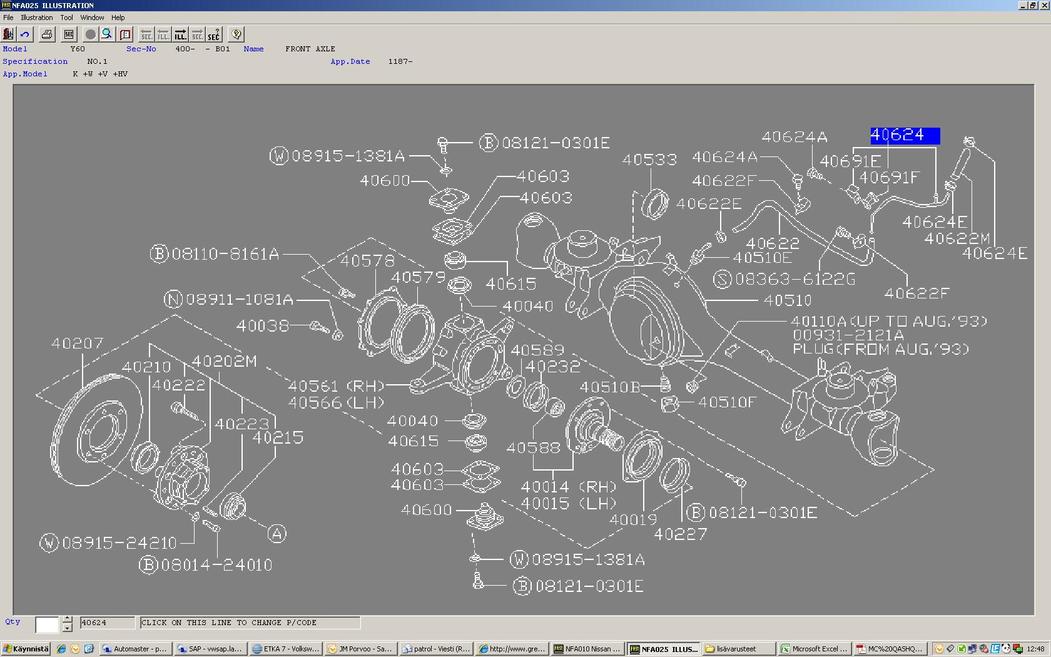Click the exit door toolbar icon
This screenshot has height=657, width=1051.
[x=9, y=34]
